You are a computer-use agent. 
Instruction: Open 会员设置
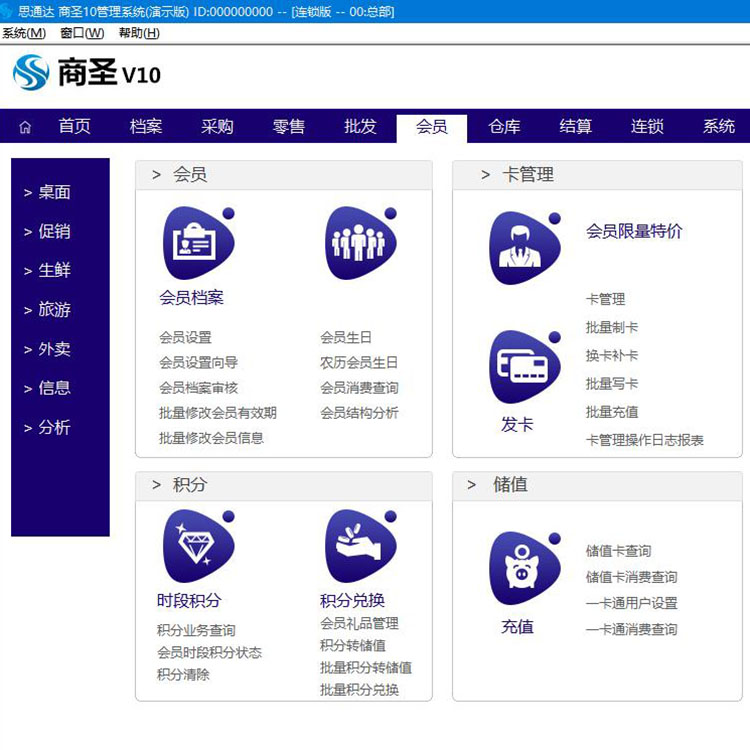pos(185,337)
